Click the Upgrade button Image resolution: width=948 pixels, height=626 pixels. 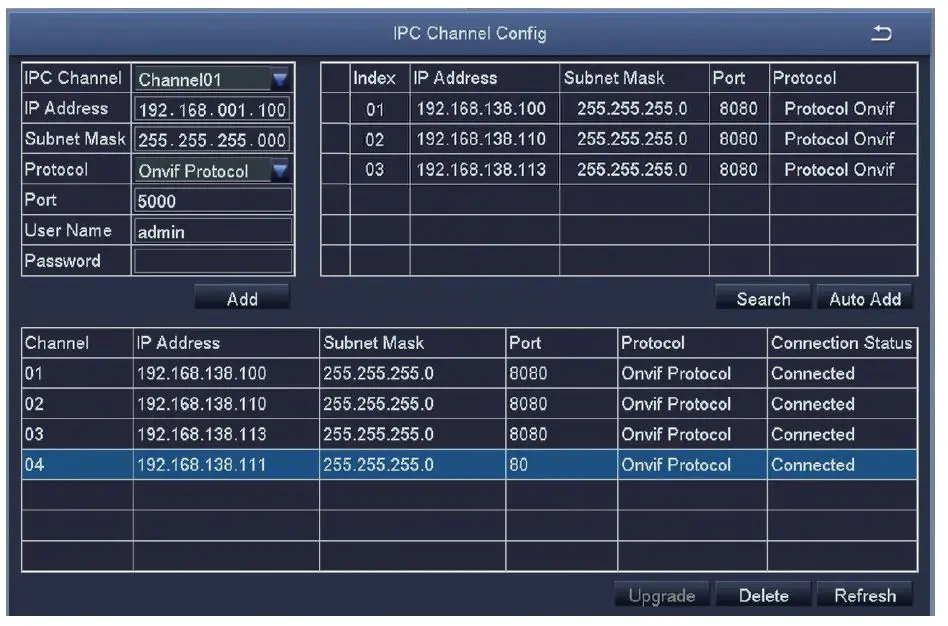(662, 594)
